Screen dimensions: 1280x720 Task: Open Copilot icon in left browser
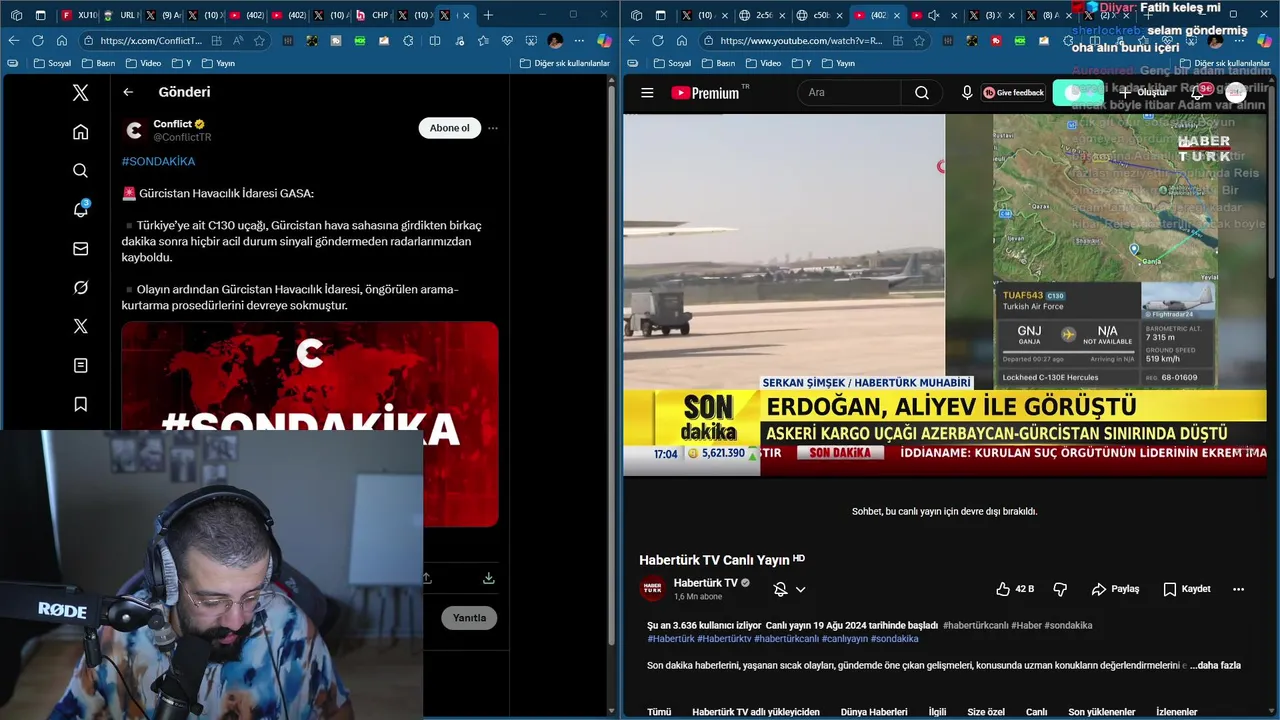(x=604, y=41)
